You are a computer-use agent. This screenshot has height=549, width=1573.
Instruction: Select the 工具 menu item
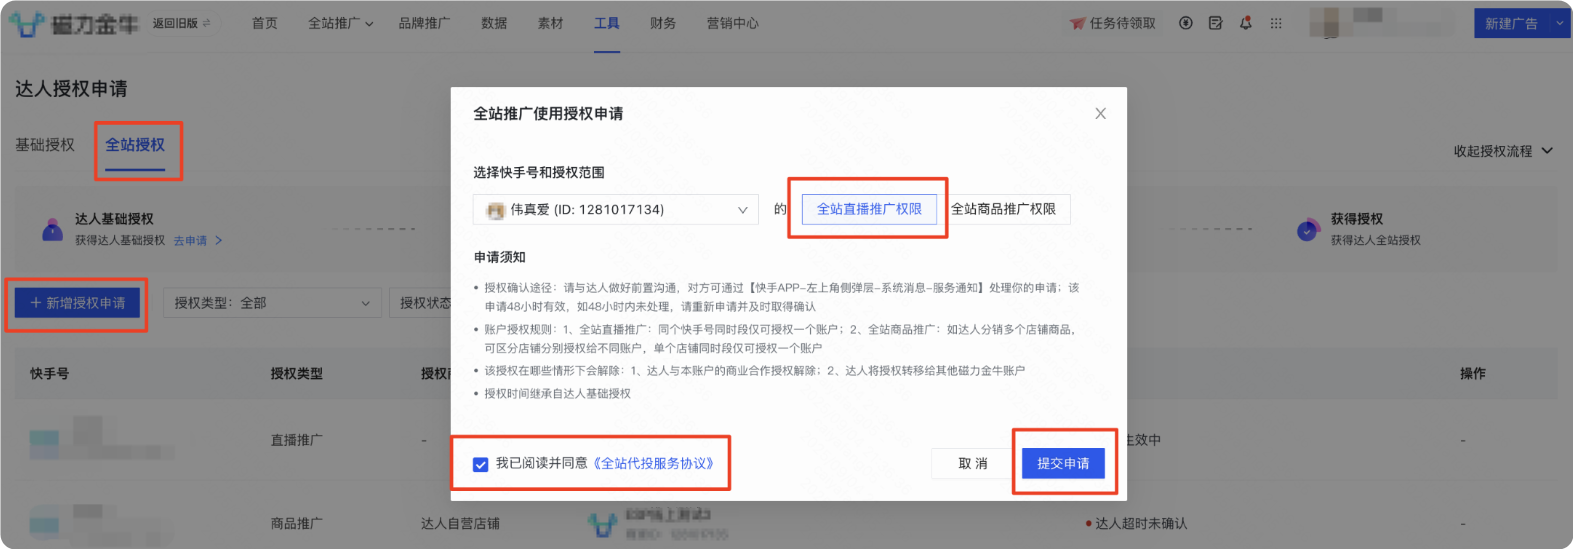coord(606,23)
